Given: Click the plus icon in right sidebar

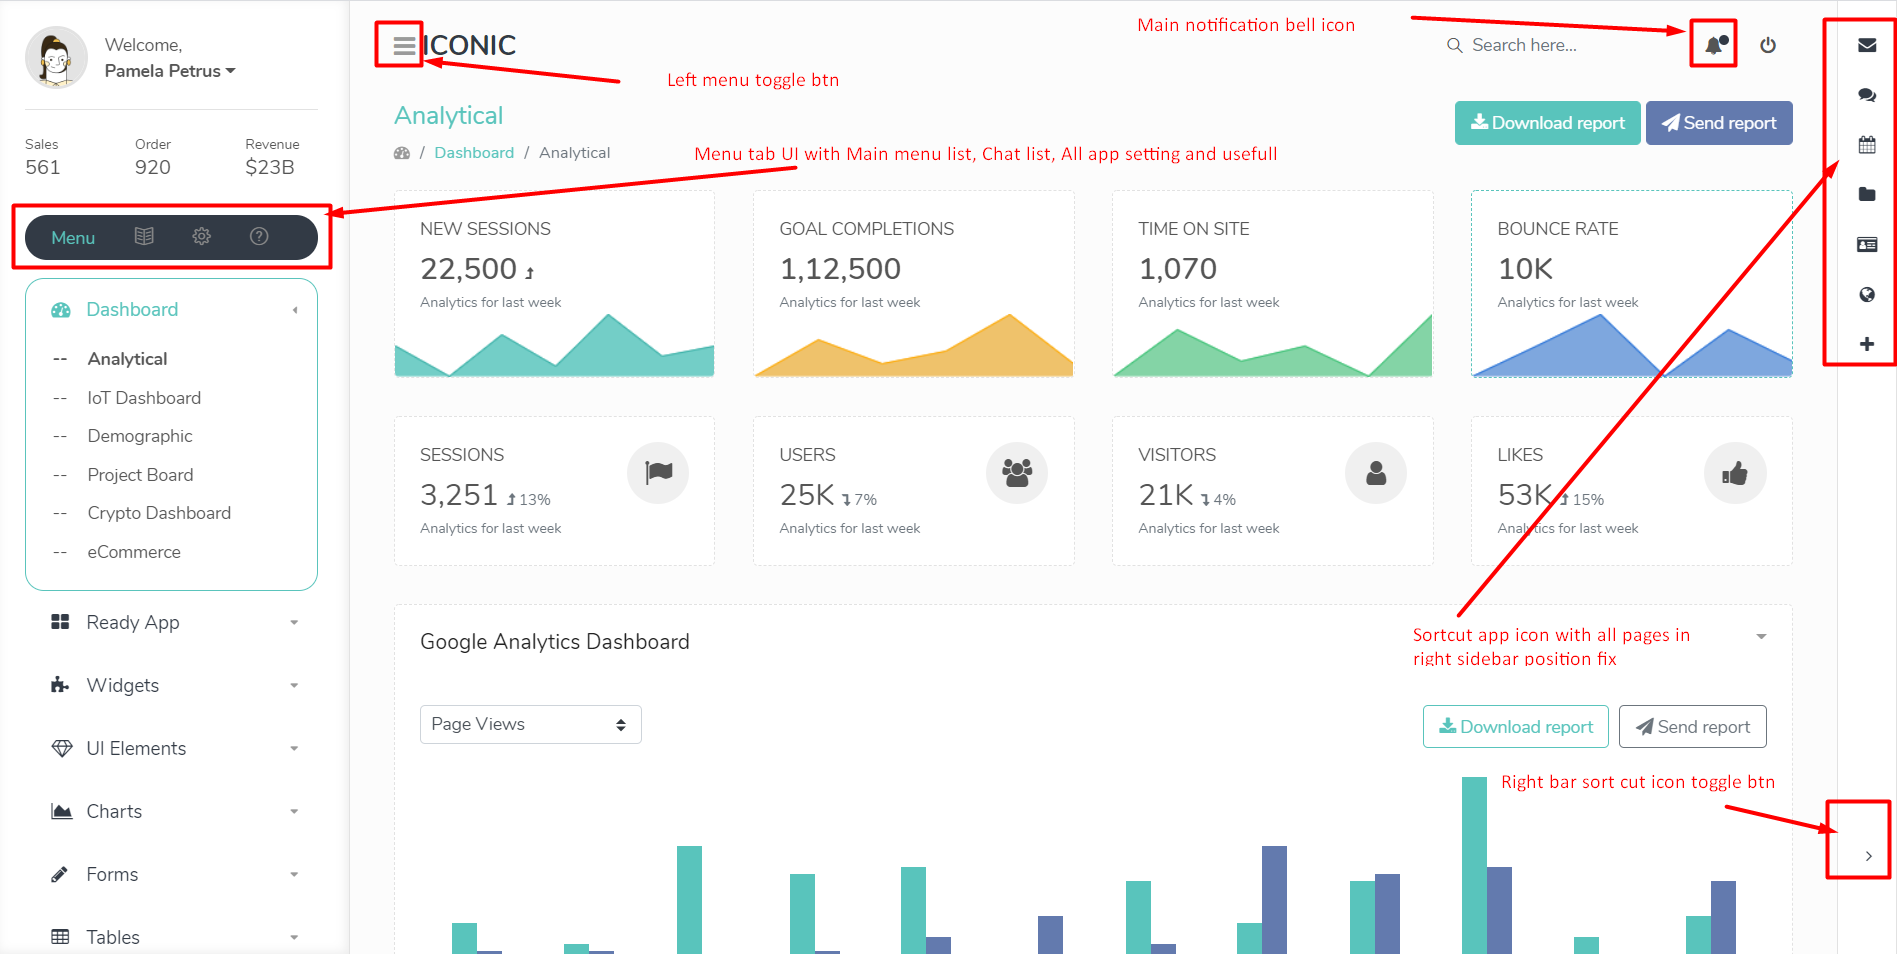Looking at the screenshot, I should [1866, 344].
